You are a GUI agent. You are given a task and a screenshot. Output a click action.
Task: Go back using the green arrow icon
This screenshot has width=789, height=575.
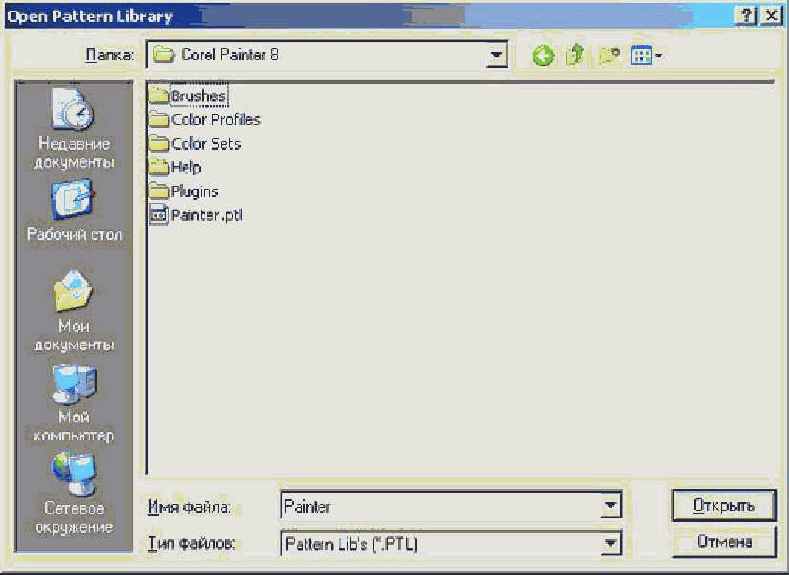pos(543,55)
